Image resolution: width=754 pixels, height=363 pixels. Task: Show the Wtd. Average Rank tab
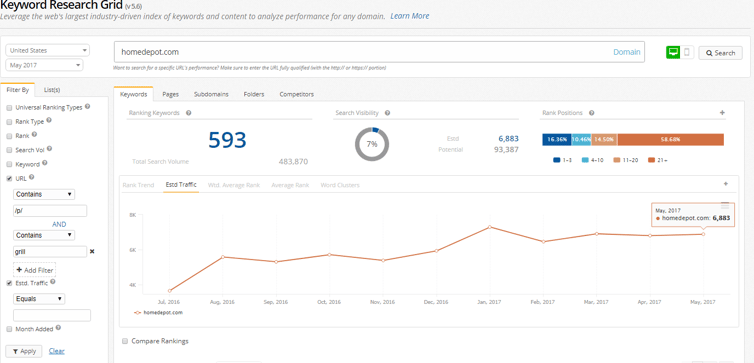click(x=234, y=185)
